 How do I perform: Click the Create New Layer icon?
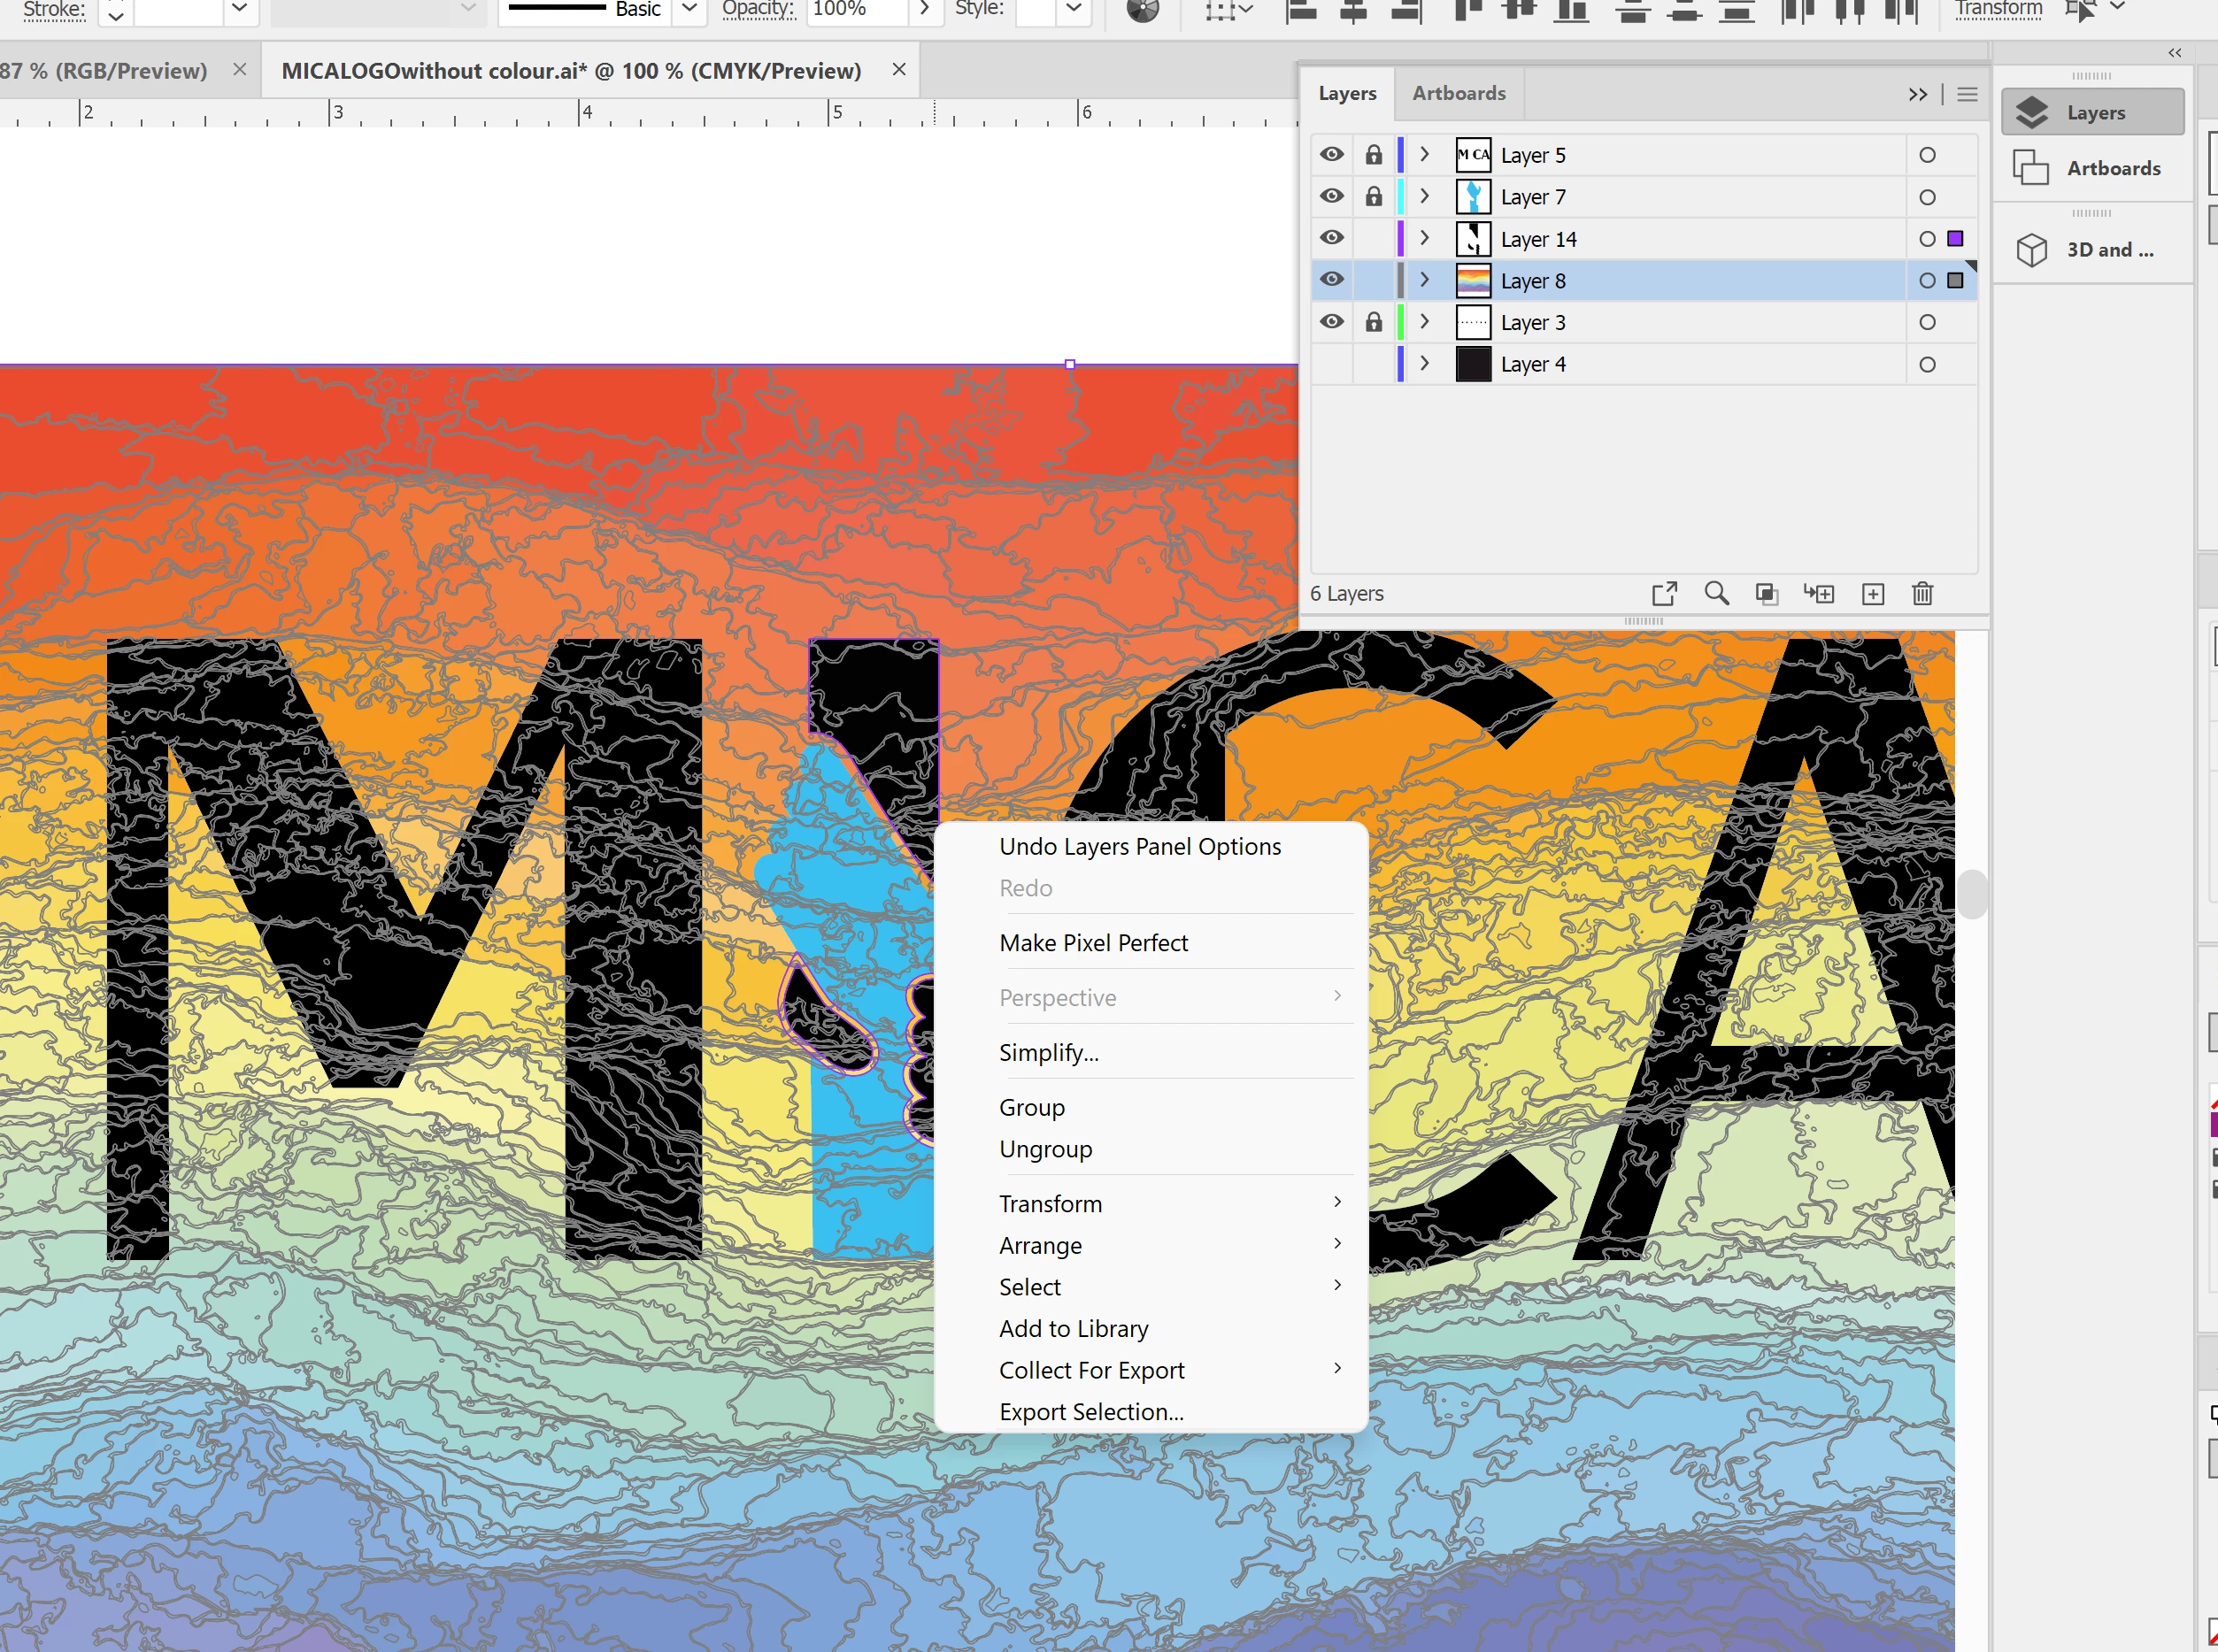(1873, 594)
